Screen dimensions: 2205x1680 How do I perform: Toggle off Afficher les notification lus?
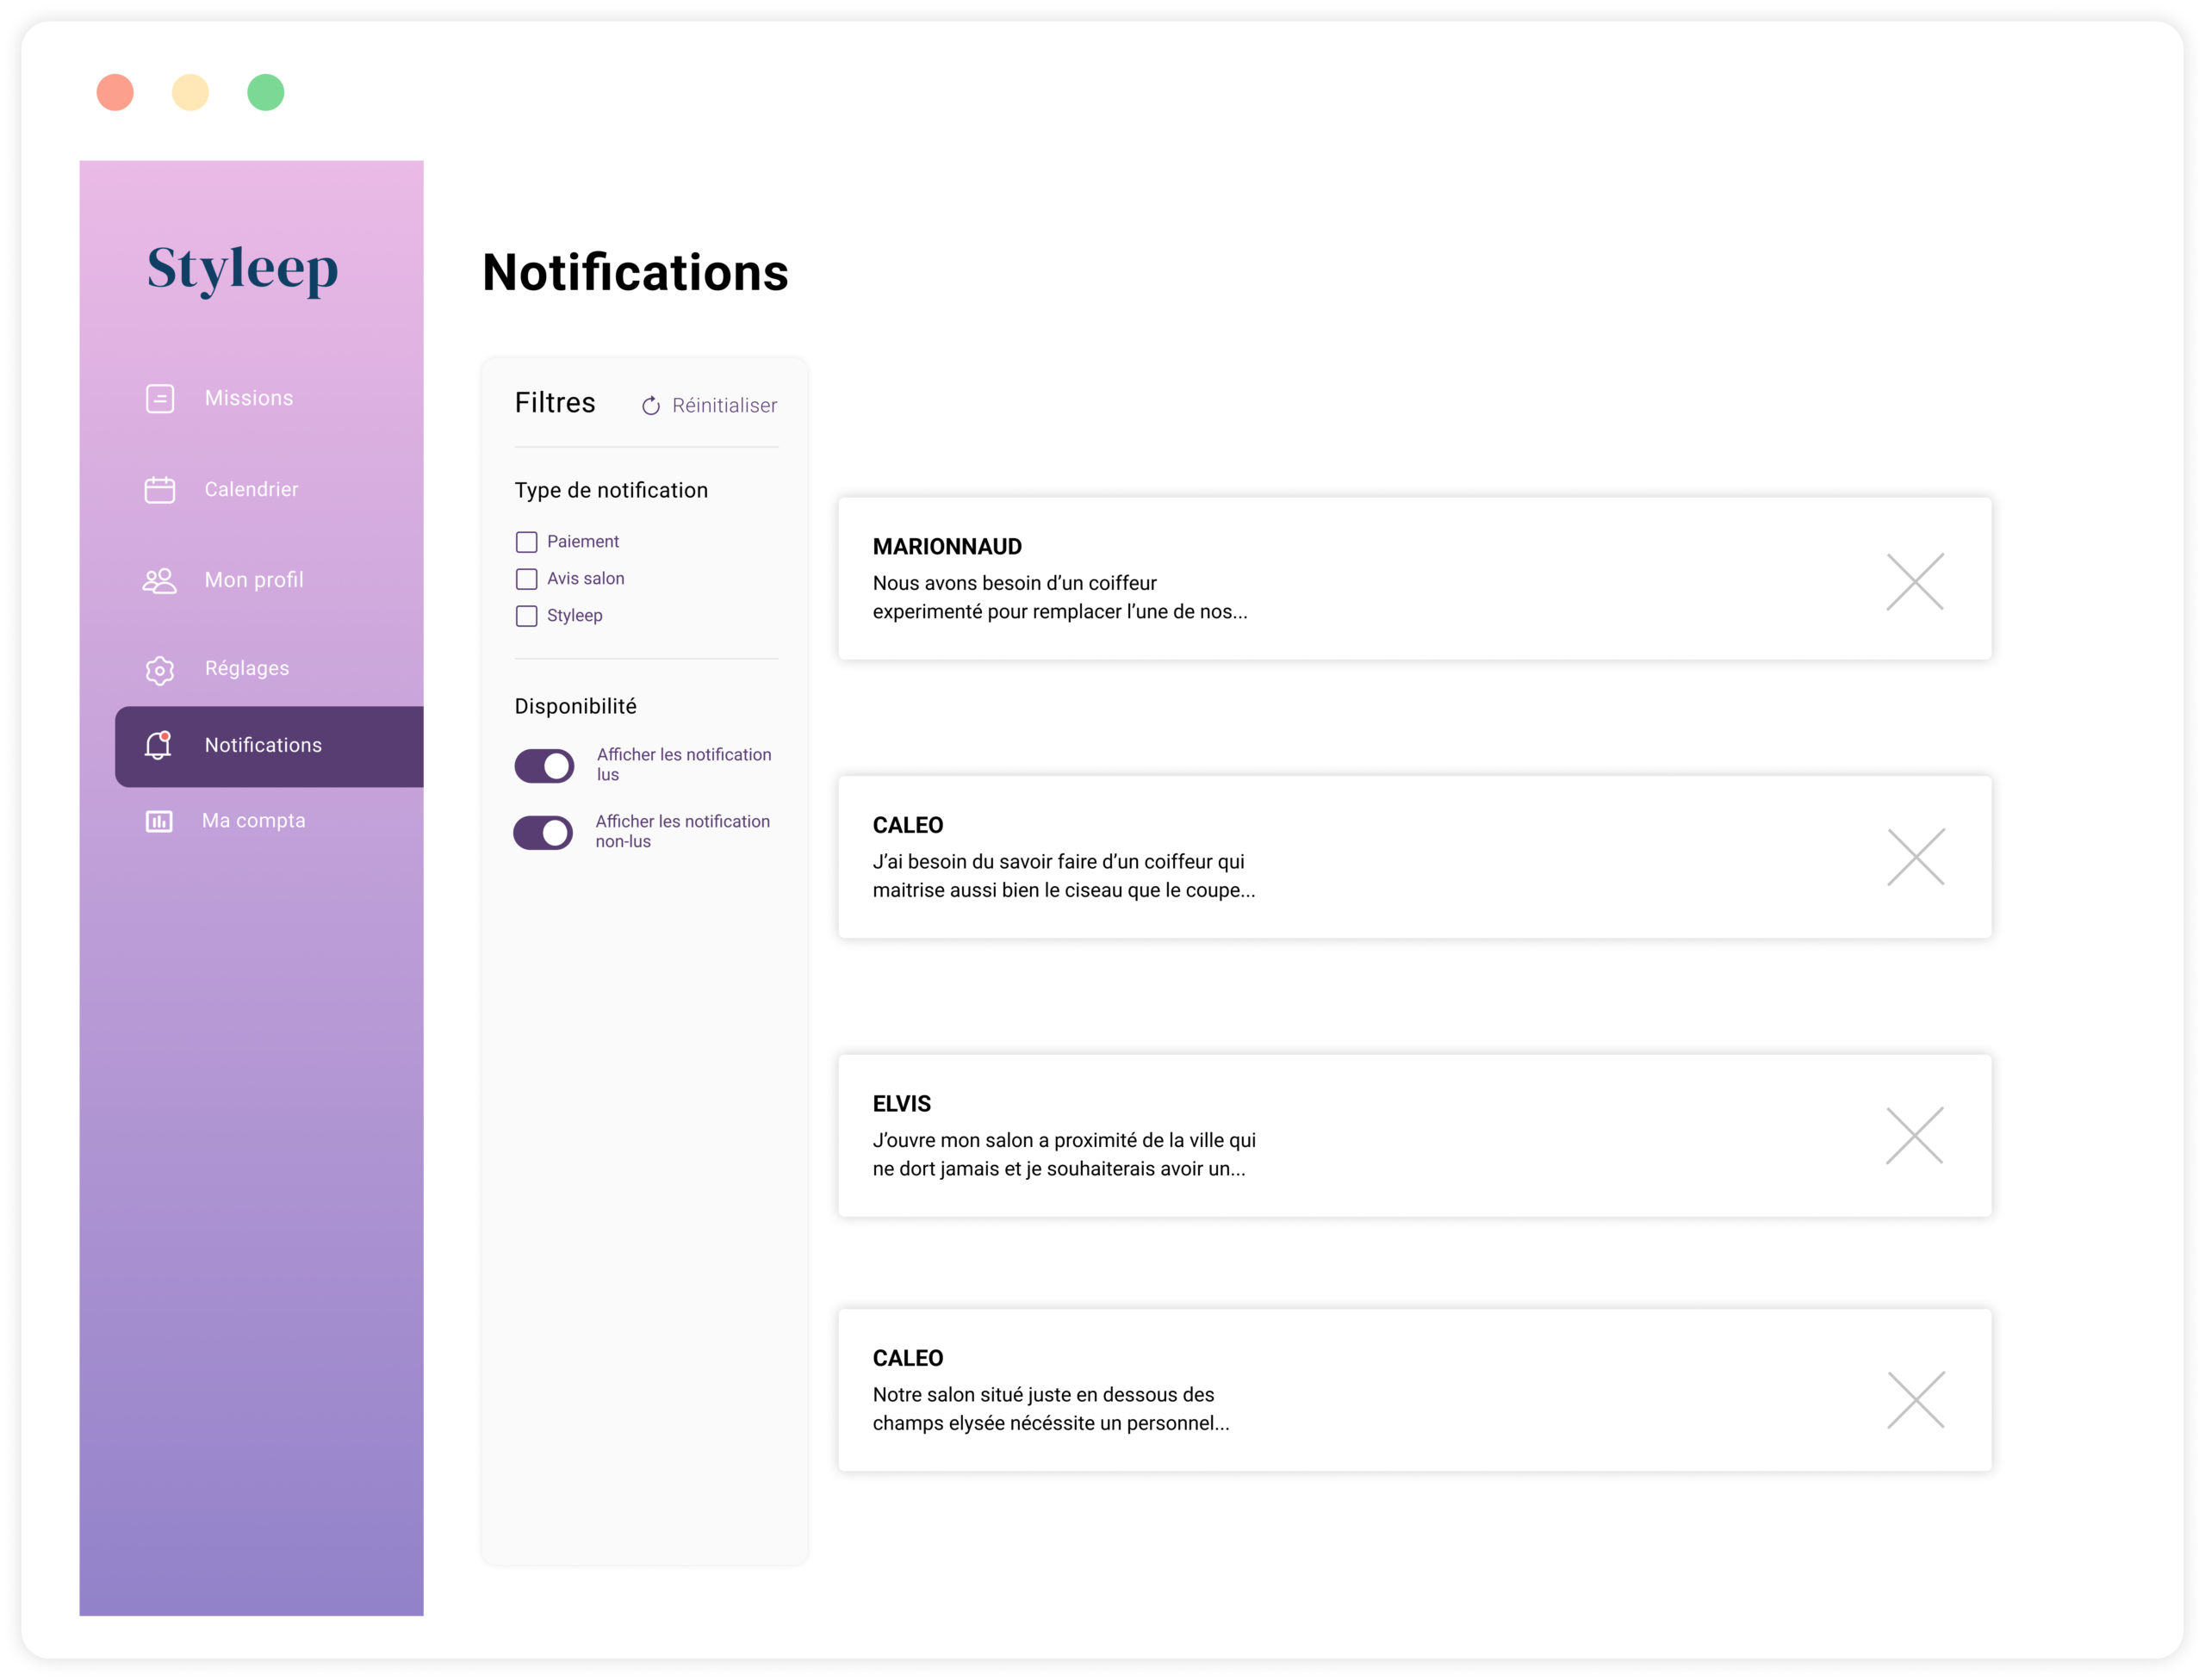coord(544,766)
